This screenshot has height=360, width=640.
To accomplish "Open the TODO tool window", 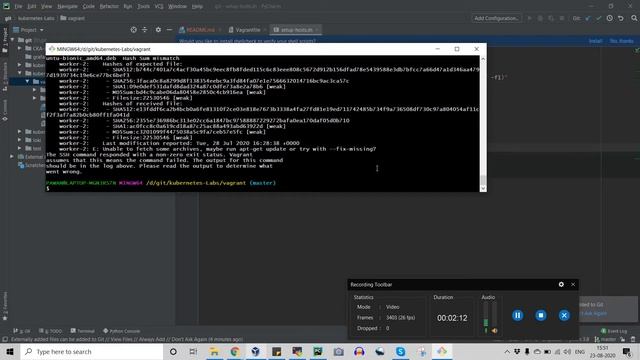I will [x=50, y=331].
